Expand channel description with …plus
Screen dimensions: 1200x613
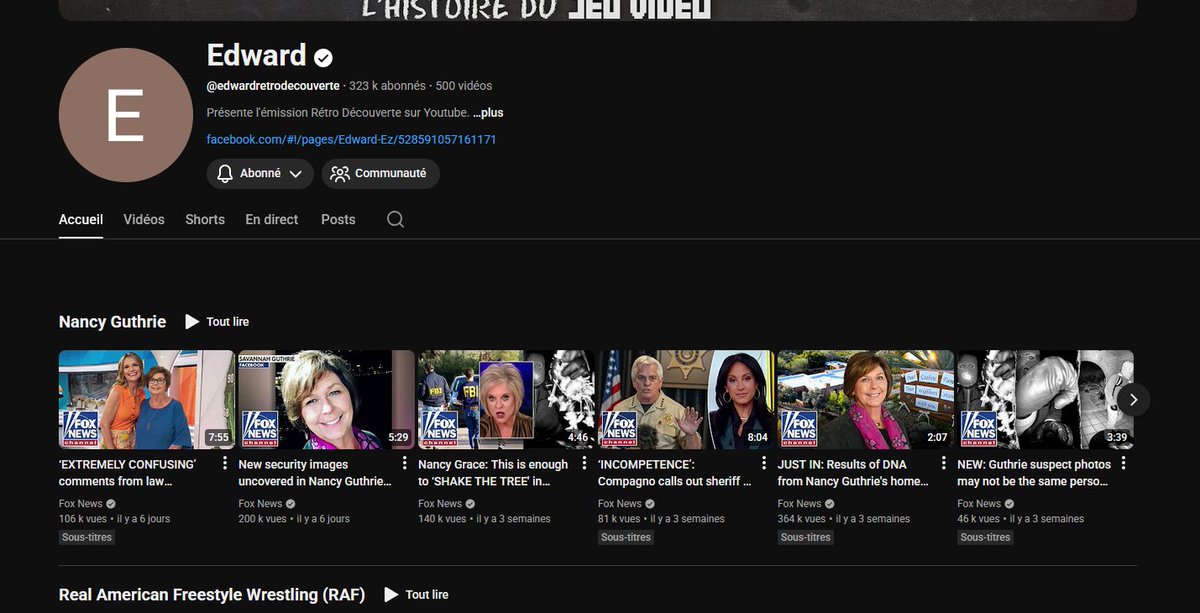(x=488, y=113)
